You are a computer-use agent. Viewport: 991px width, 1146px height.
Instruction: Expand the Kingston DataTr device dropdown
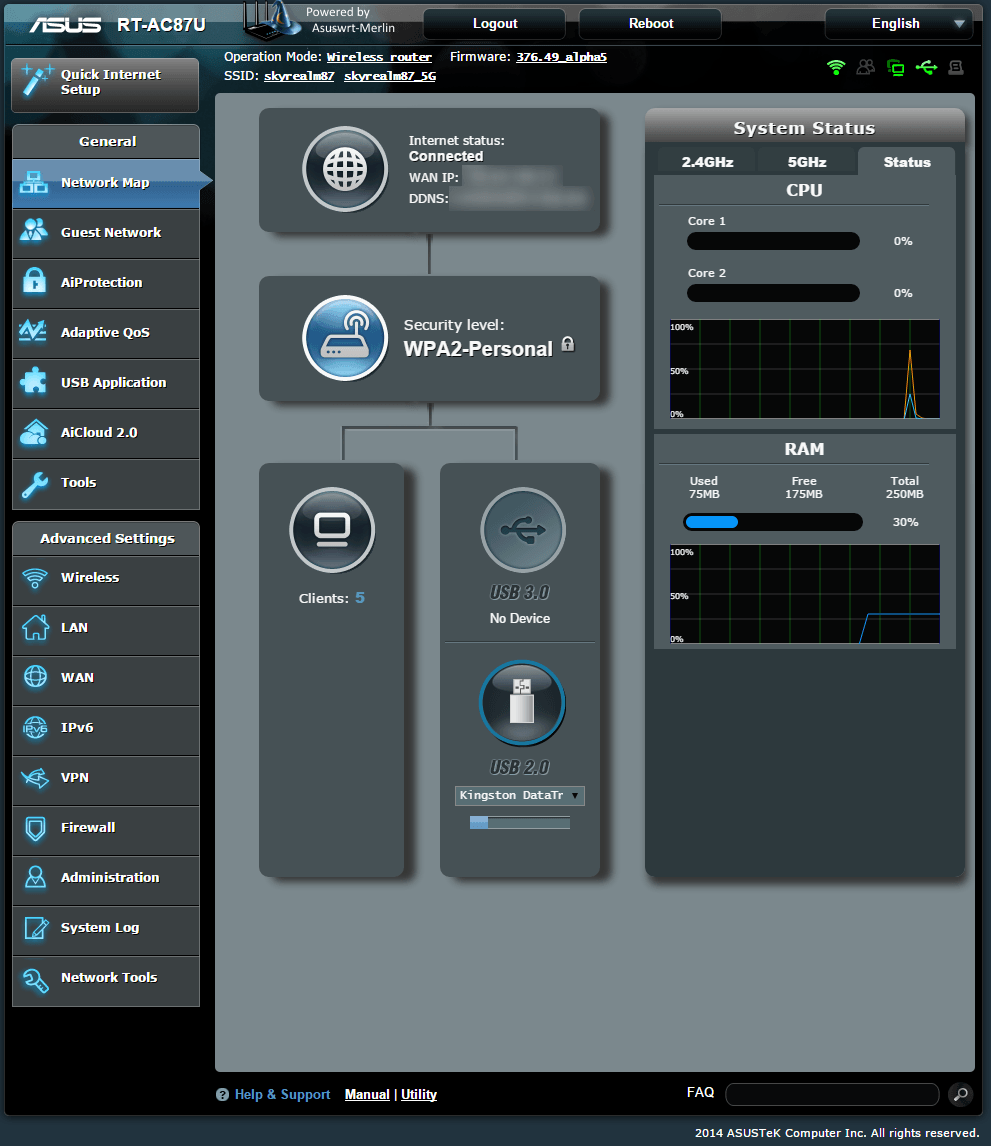click(x=520, y=796)
